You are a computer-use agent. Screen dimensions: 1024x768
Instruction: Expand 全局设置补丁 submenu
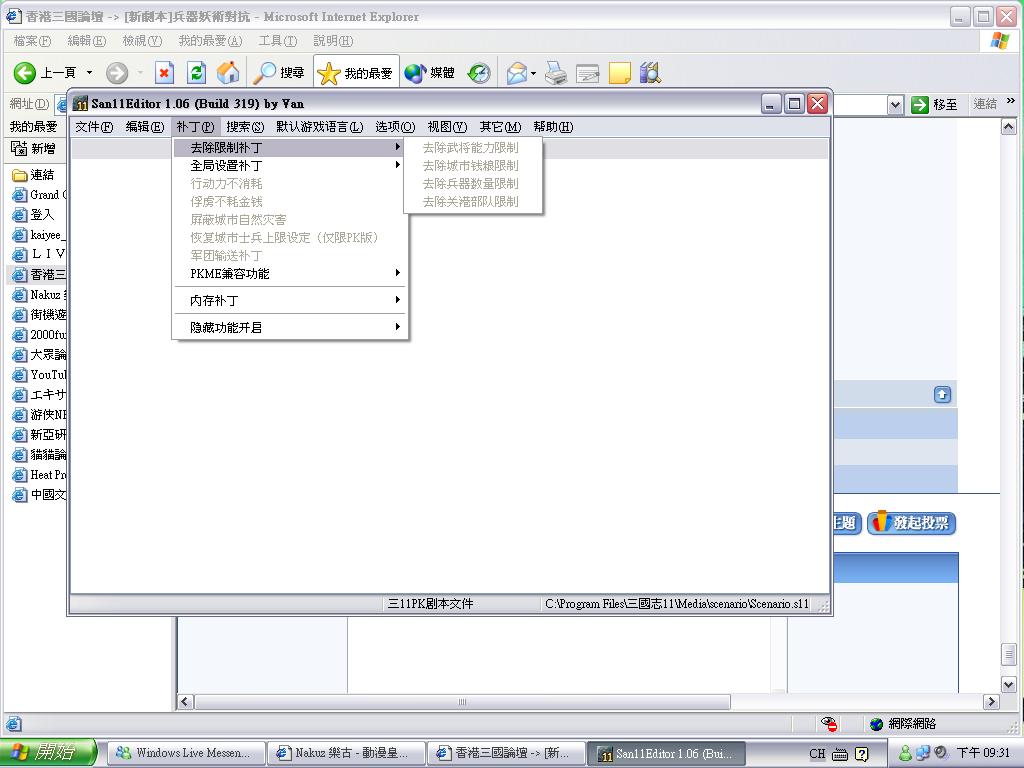pyautogui.click(x=290, y=166)
